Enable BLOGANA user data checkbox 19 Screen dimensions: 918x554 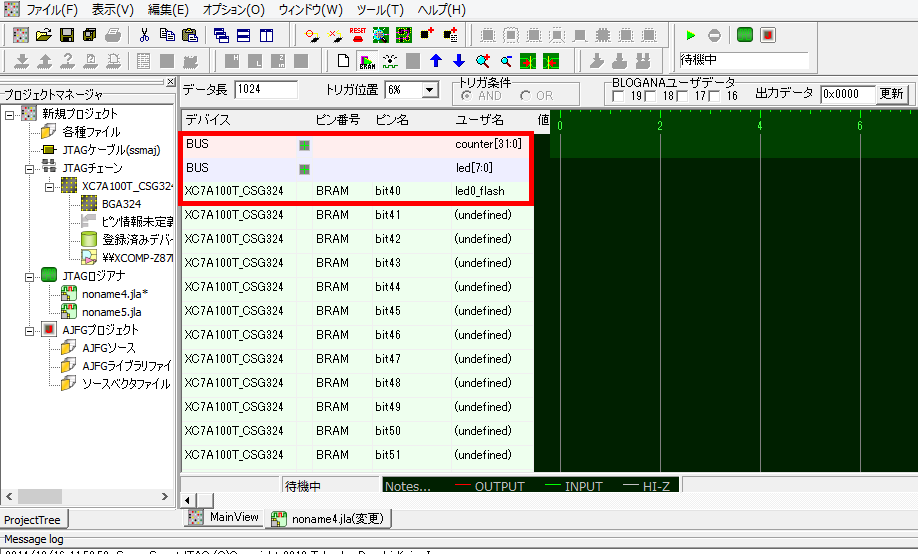[620, 96]
